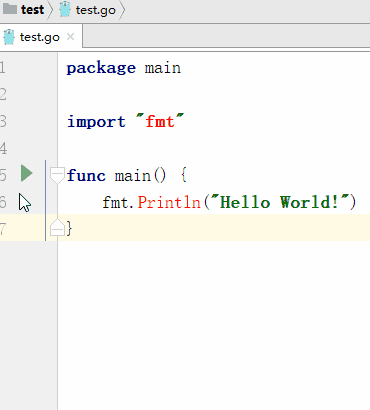Viewport: 370px width, 410px height.
Task: Click main() function name on line 5
Action: (x=133, y=176)
